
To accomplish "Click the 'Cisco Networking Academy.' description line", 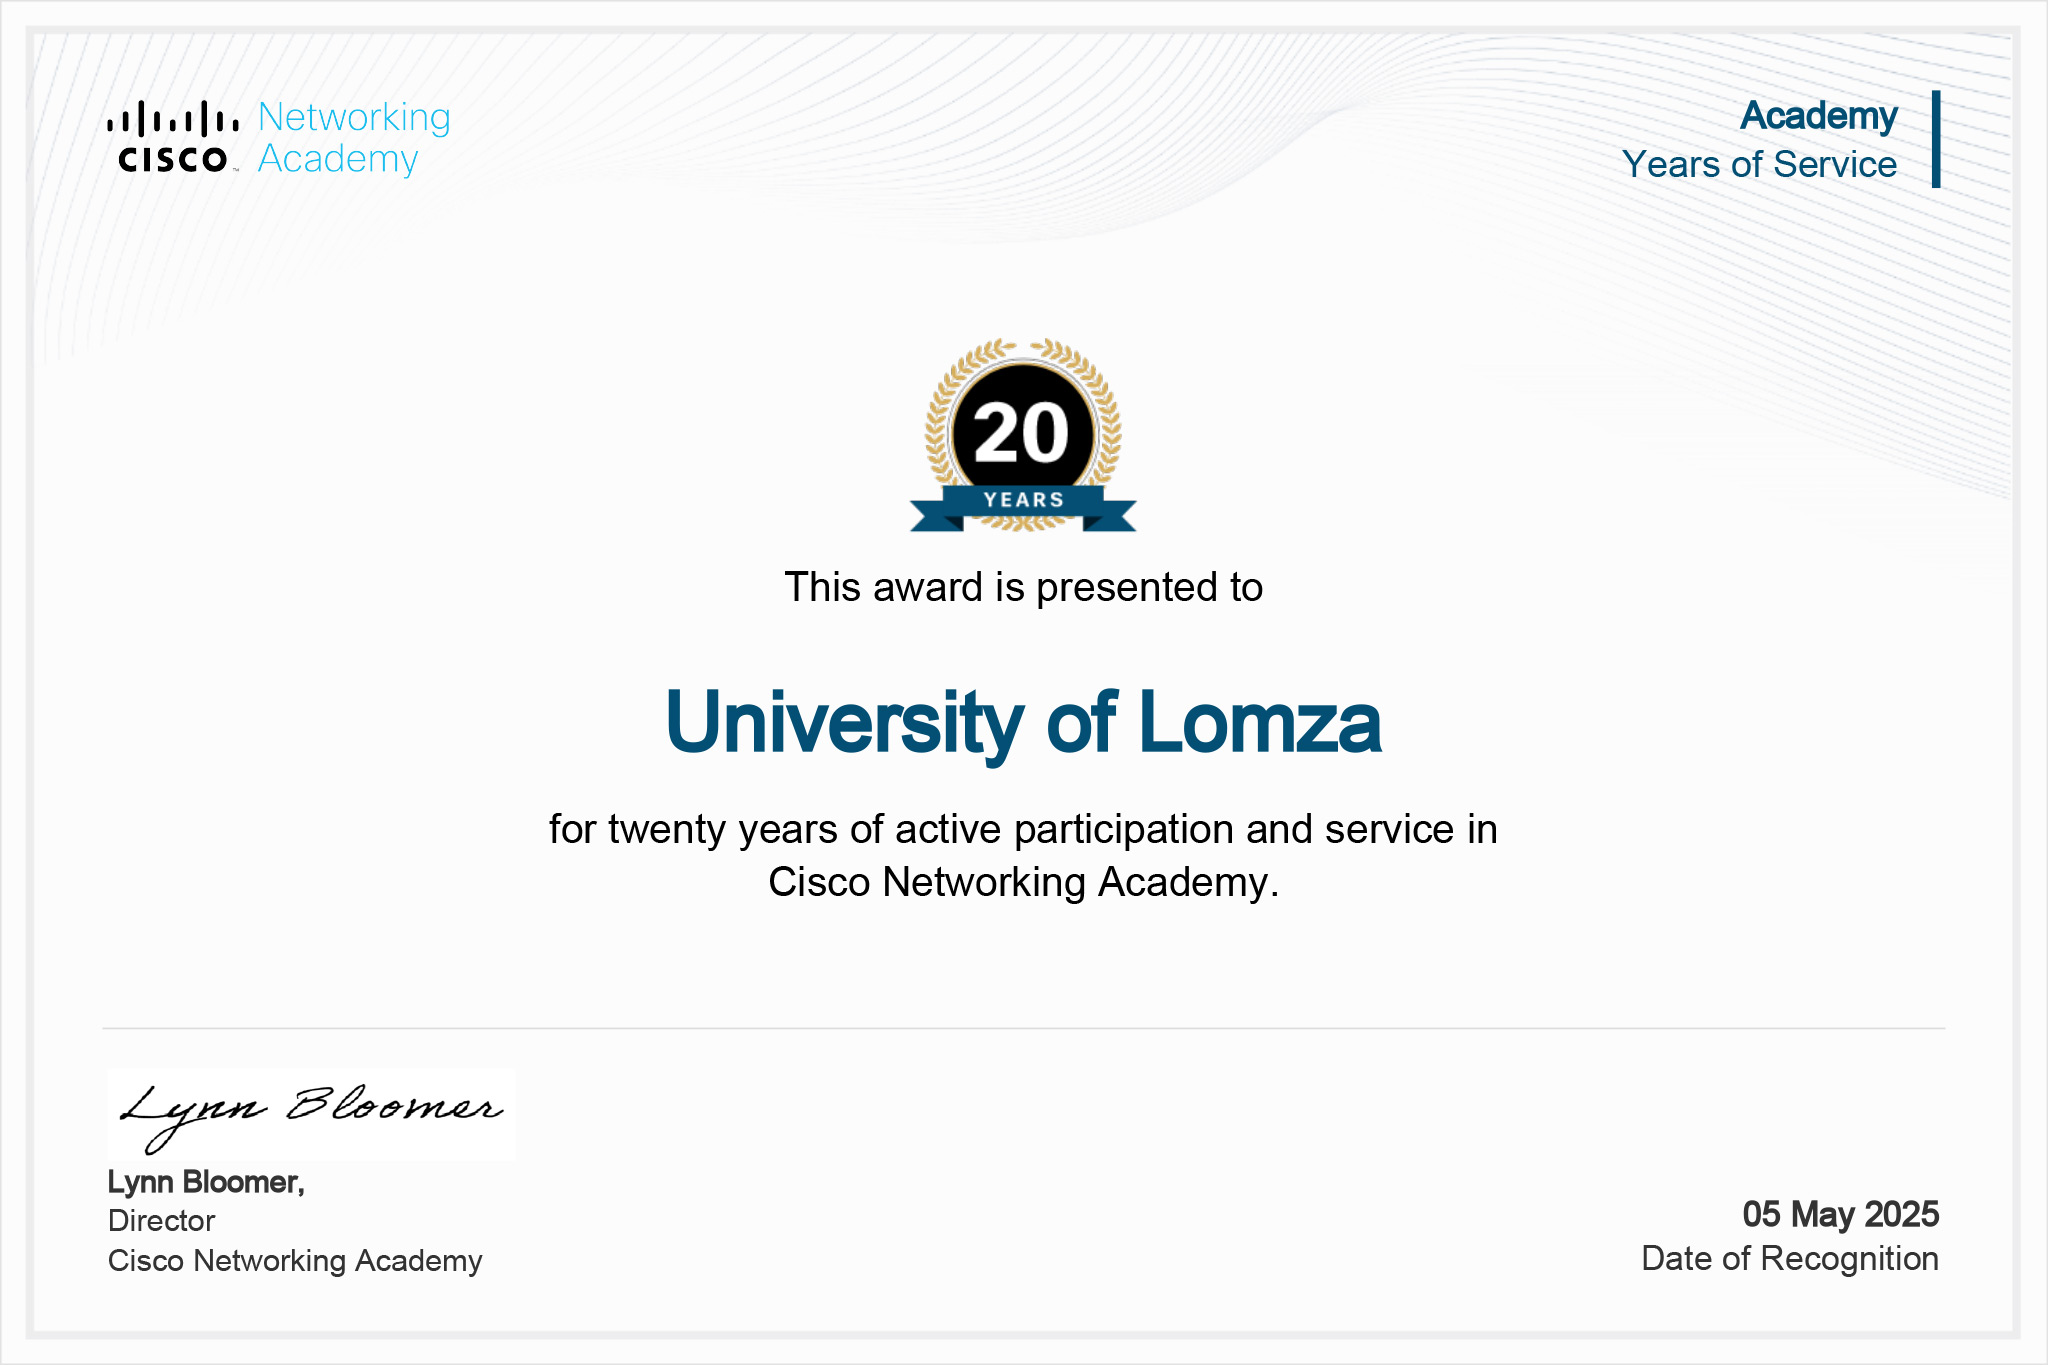I will 1023,883.
